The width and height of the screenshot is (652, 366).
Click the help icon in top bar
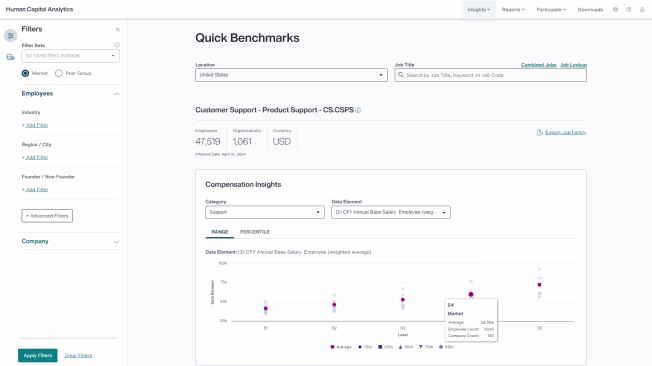coord(629,10)
